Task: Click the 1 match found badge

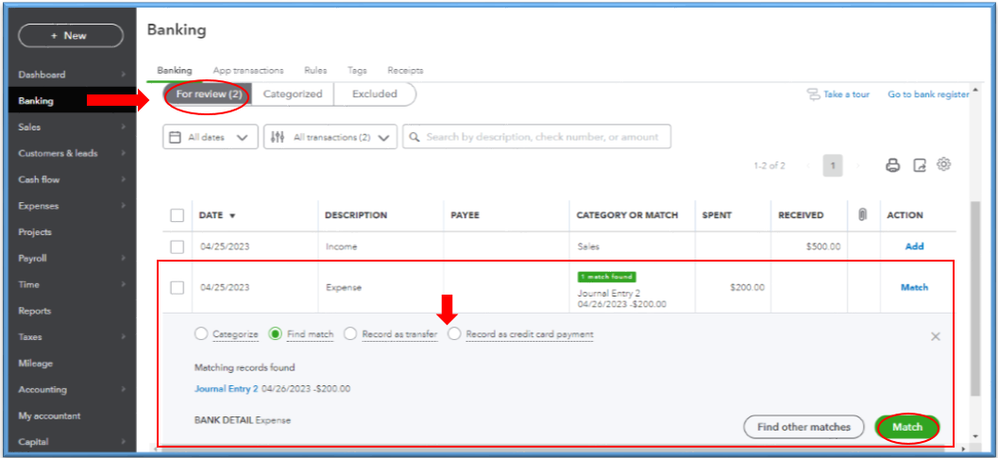Action: point(607,277)
